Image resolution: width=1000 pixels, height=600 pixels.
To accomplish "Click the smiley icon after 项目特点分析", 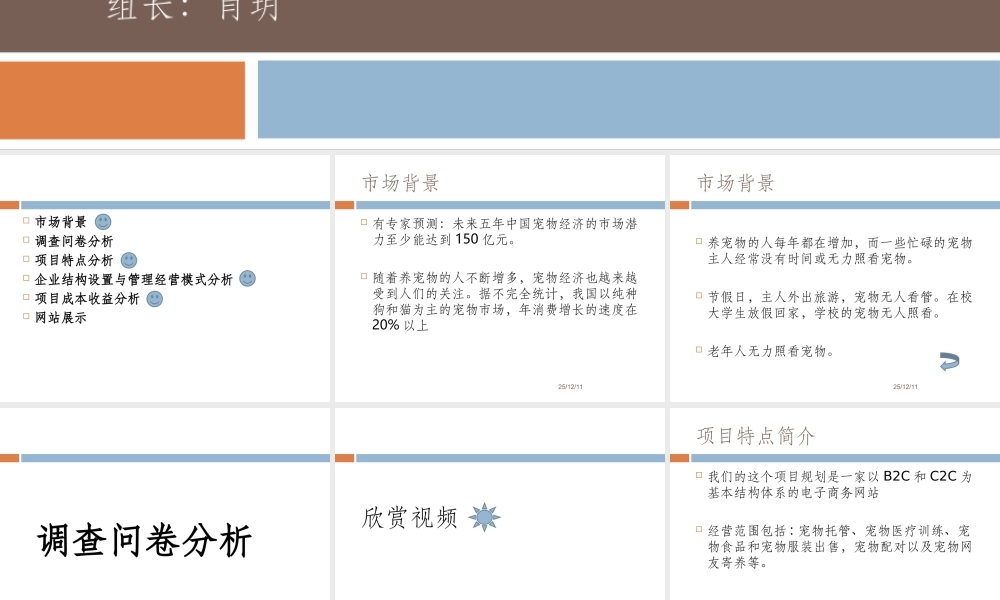I will (x=129, y=261).
